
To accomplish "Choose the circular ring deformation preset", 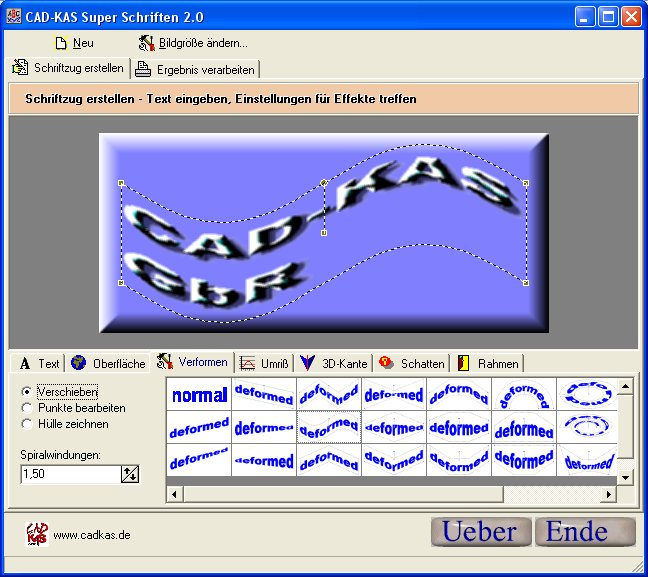I will (x=583, y=394).
